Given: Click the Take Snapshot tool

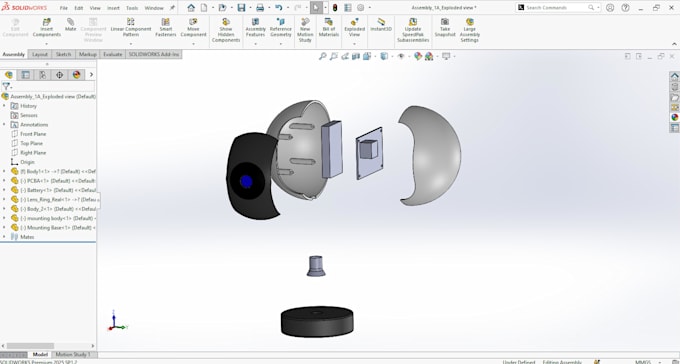Looking at the screenshot, I should (x=445, y=28).
